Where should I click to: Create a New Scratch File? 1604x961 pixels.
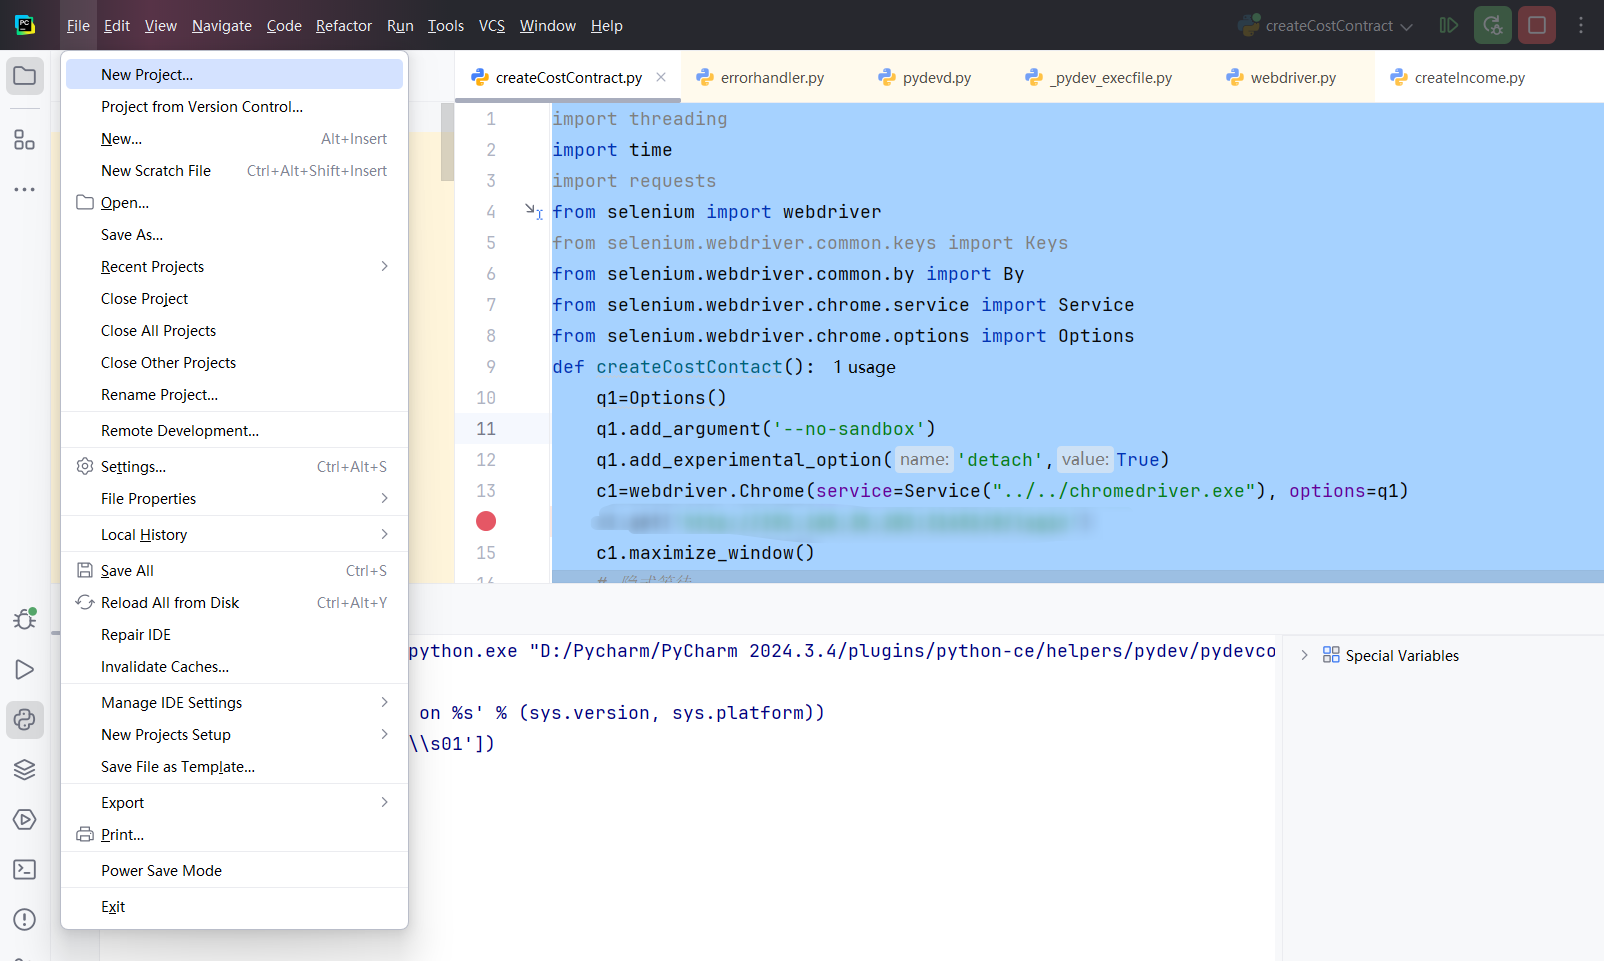tap(234, 170)
